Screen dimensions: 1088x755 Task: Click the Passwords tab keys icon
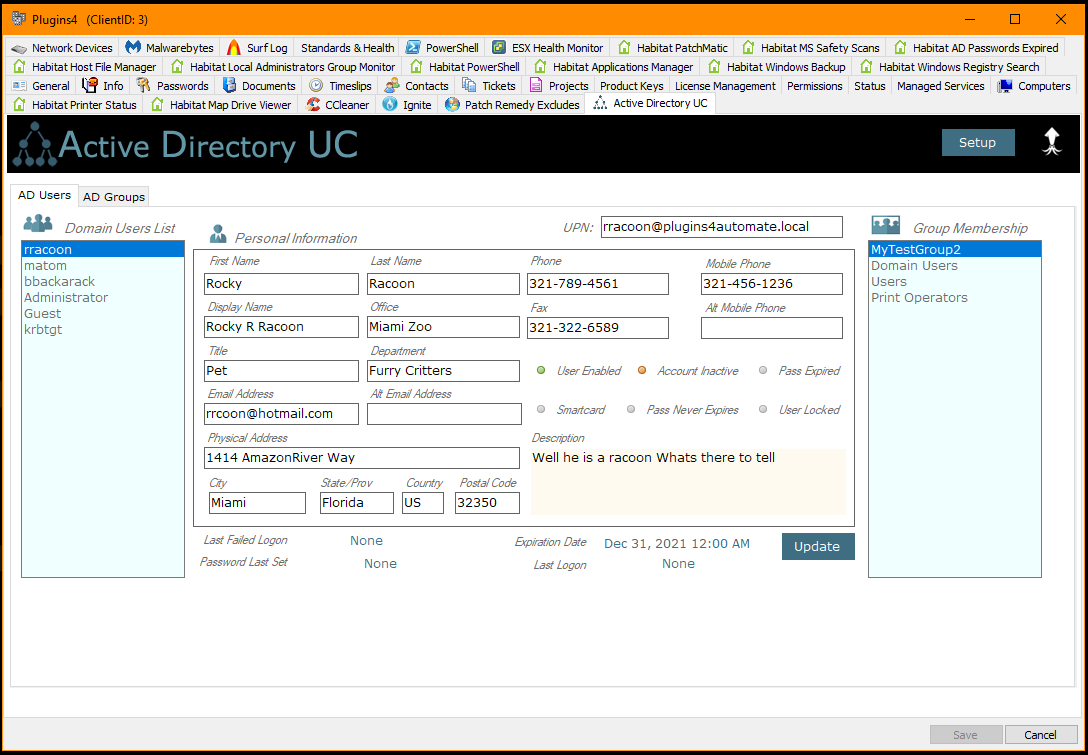[x=144, y=86]
